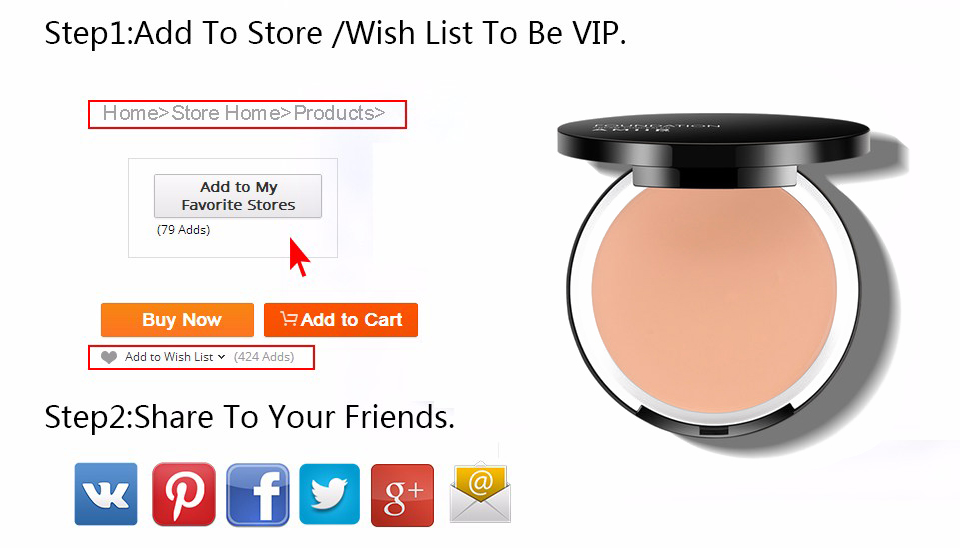Share via the Google Plus icon

(402, 495)
